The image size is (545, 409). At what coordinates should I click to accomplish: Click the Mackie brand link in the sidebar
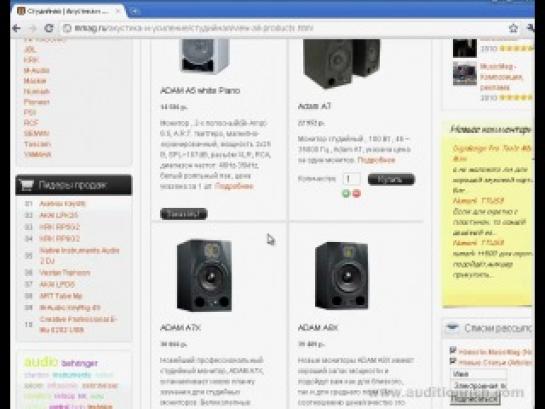(35, 81)
